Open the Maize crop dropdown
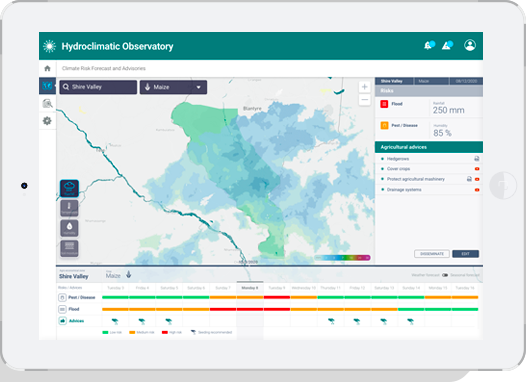 [x=173, y=87]
